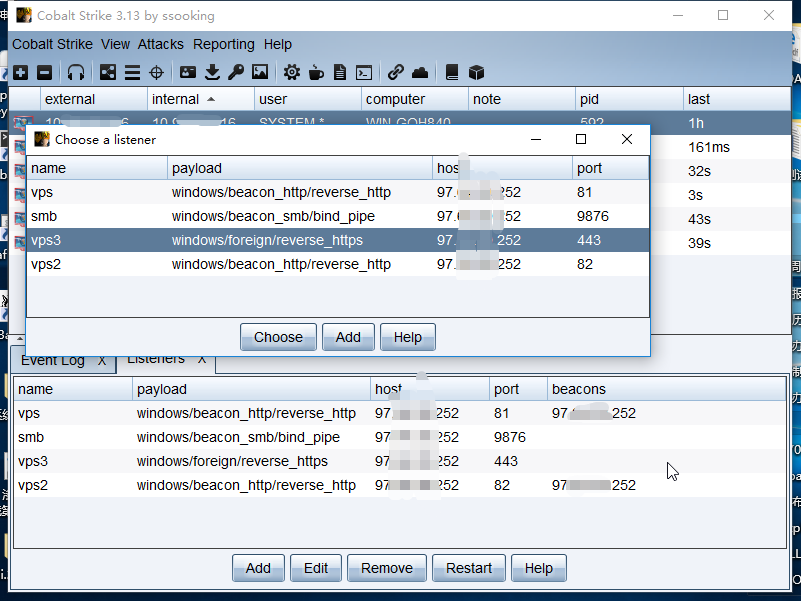
Task: Sort sessions by the external column header
Action: point(94,99)
